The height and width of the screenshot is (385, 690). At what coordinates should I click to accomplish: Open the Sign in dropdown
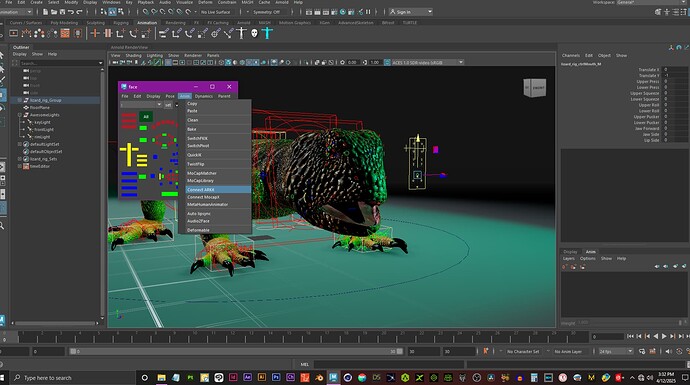click(x=411, y=12)
